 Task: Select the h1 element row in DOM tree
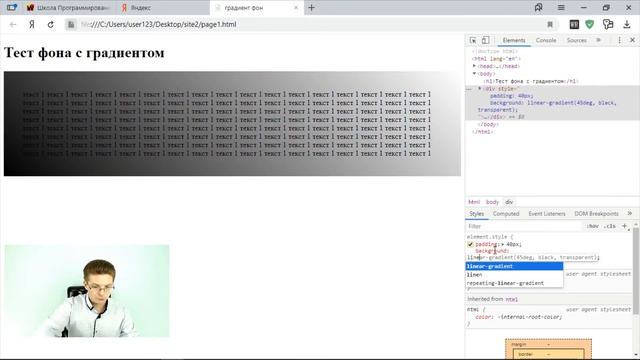531,81
